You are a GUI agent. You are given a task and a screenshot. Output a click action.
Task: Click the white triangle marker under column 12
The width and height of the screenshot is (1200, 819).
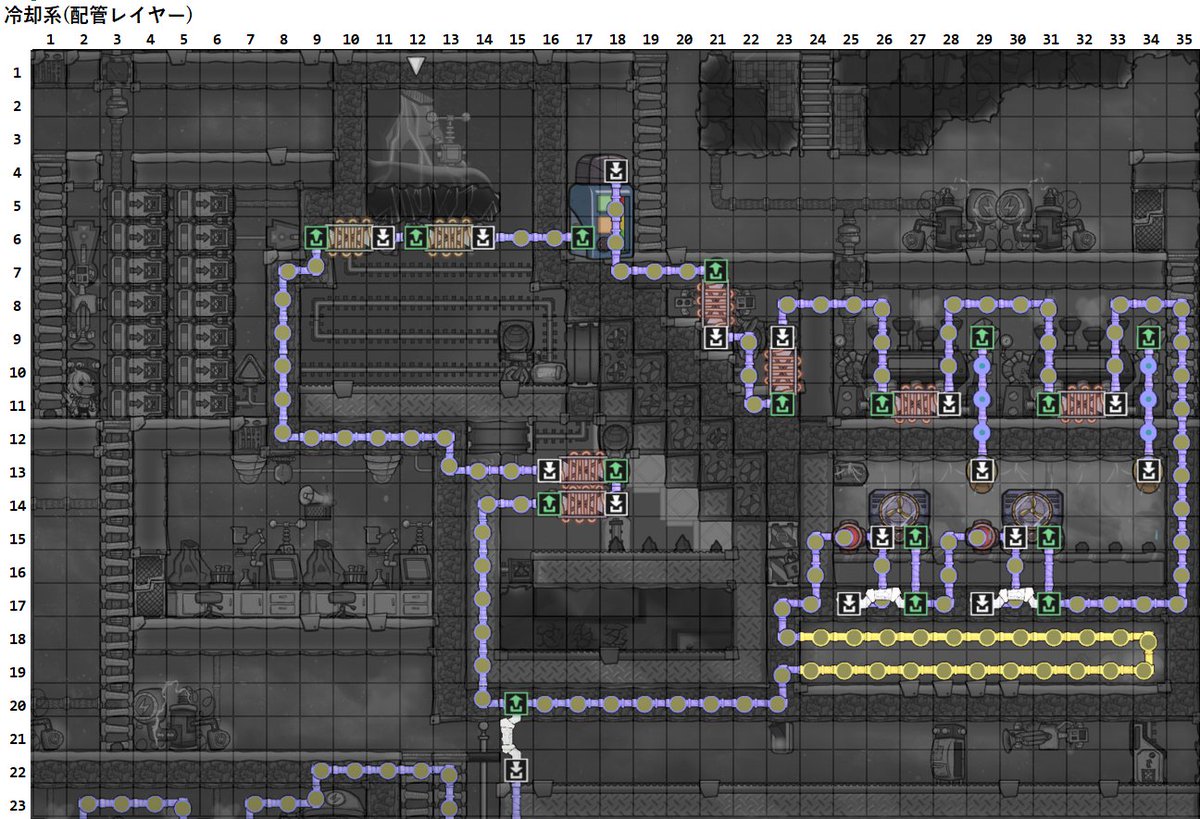pos(416,66)
